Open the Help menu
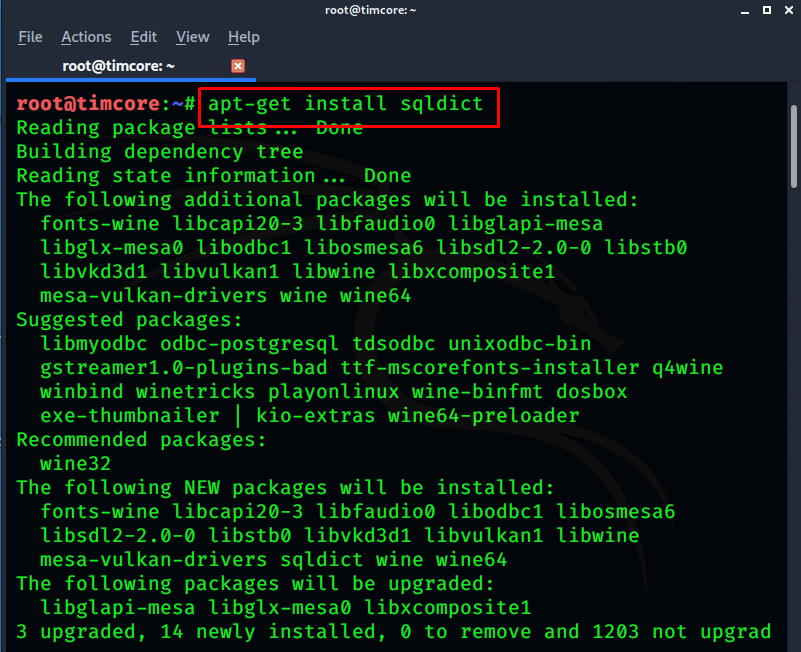Viewport: 801px width, 652px height. coord(244,37)
